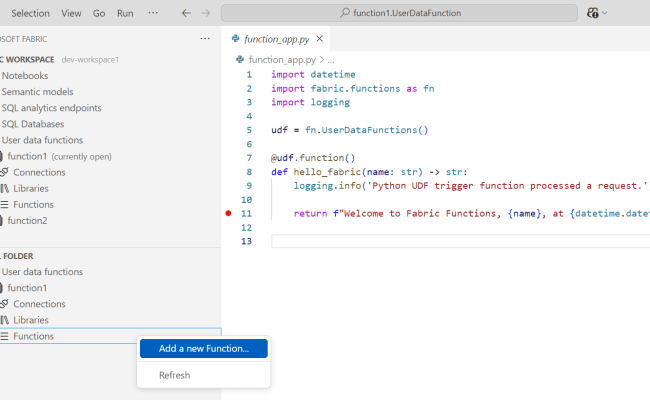Select highlighted Functions row in local folder
The image size is (650, 400).
click(110, 336)
